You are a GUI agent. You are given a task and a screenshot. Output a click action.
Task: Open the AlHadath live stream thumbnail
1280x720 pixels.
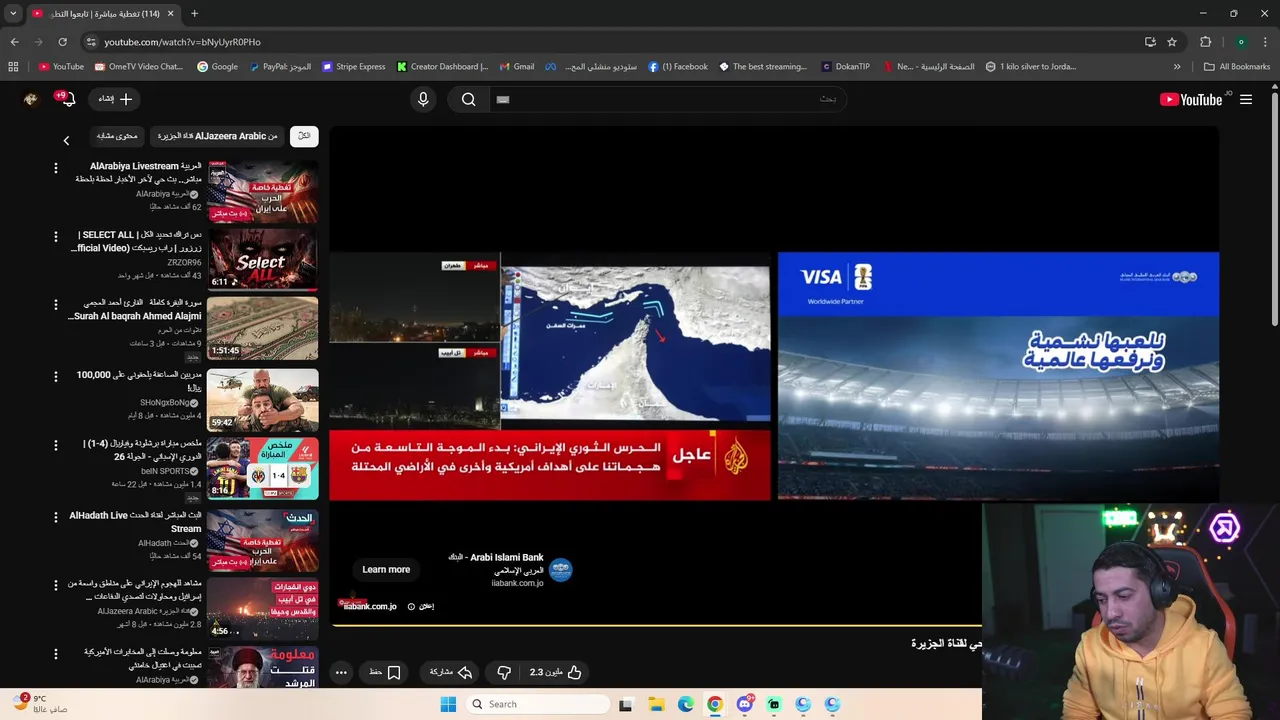(263, 539)
